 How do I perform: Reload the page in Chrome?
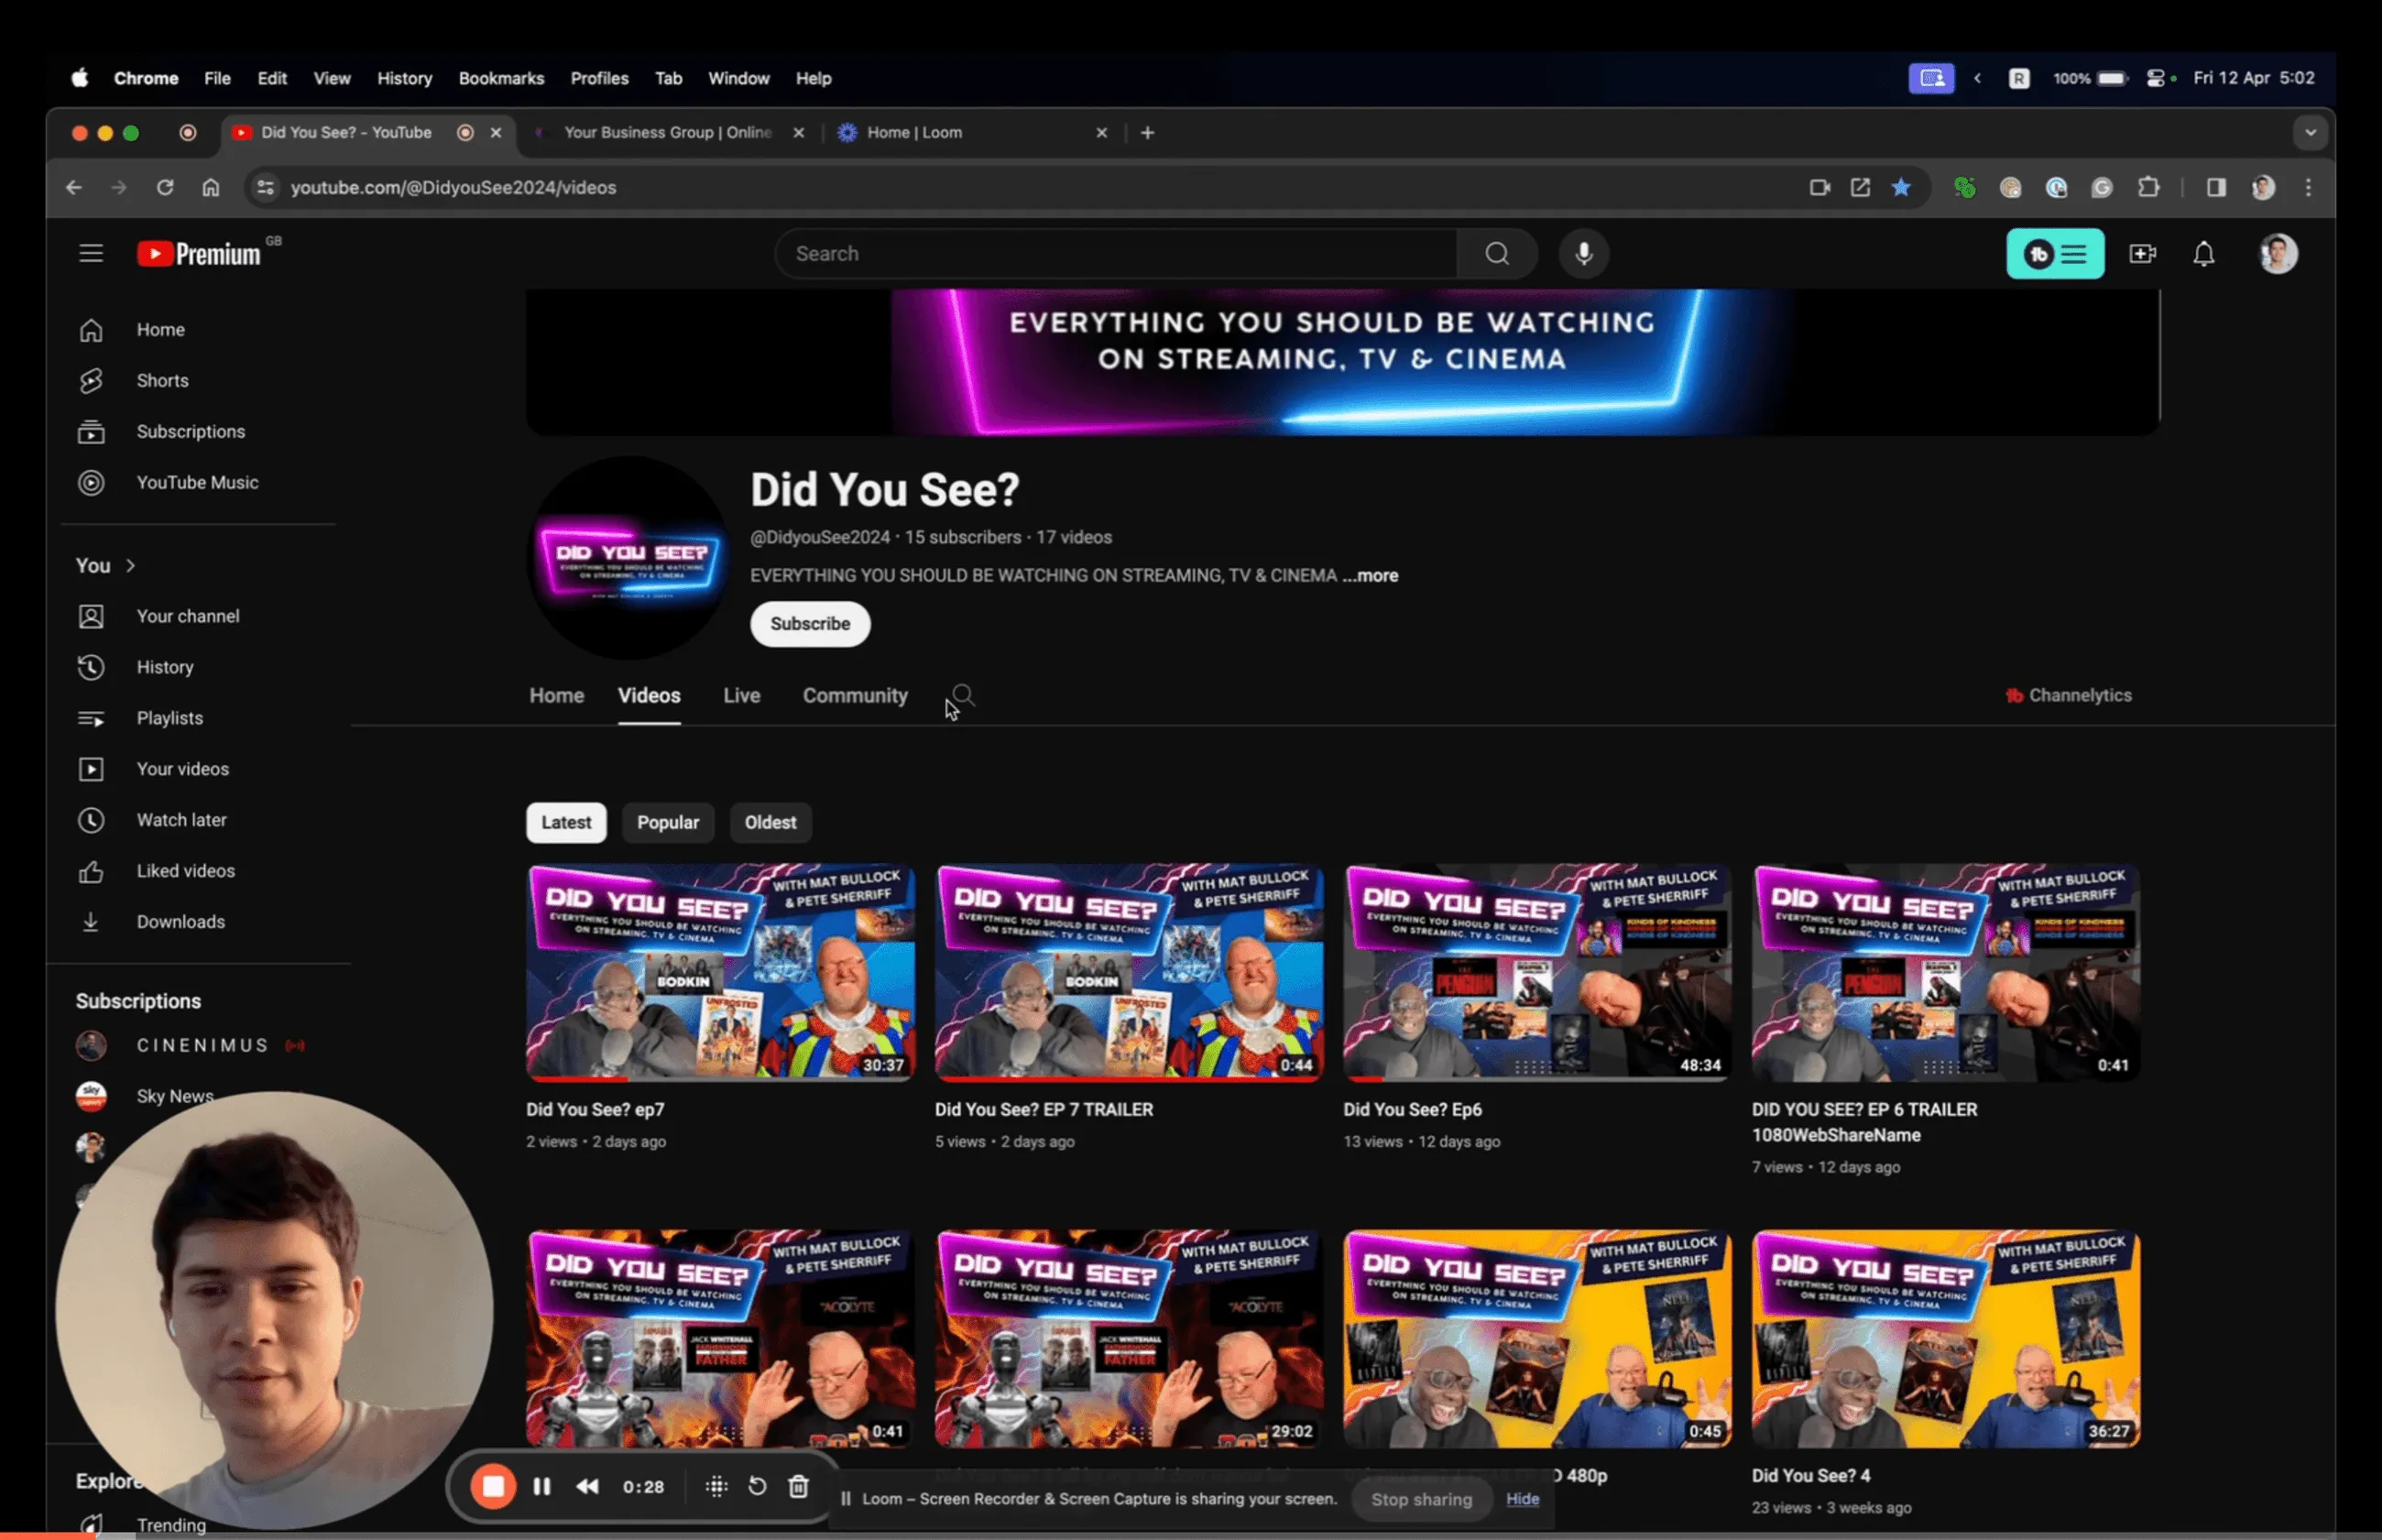tap(165, 187)
